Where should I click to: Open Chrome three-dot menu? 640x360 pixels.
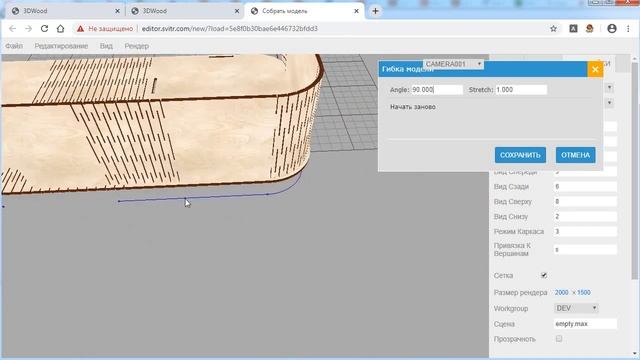tap(628, 29)
